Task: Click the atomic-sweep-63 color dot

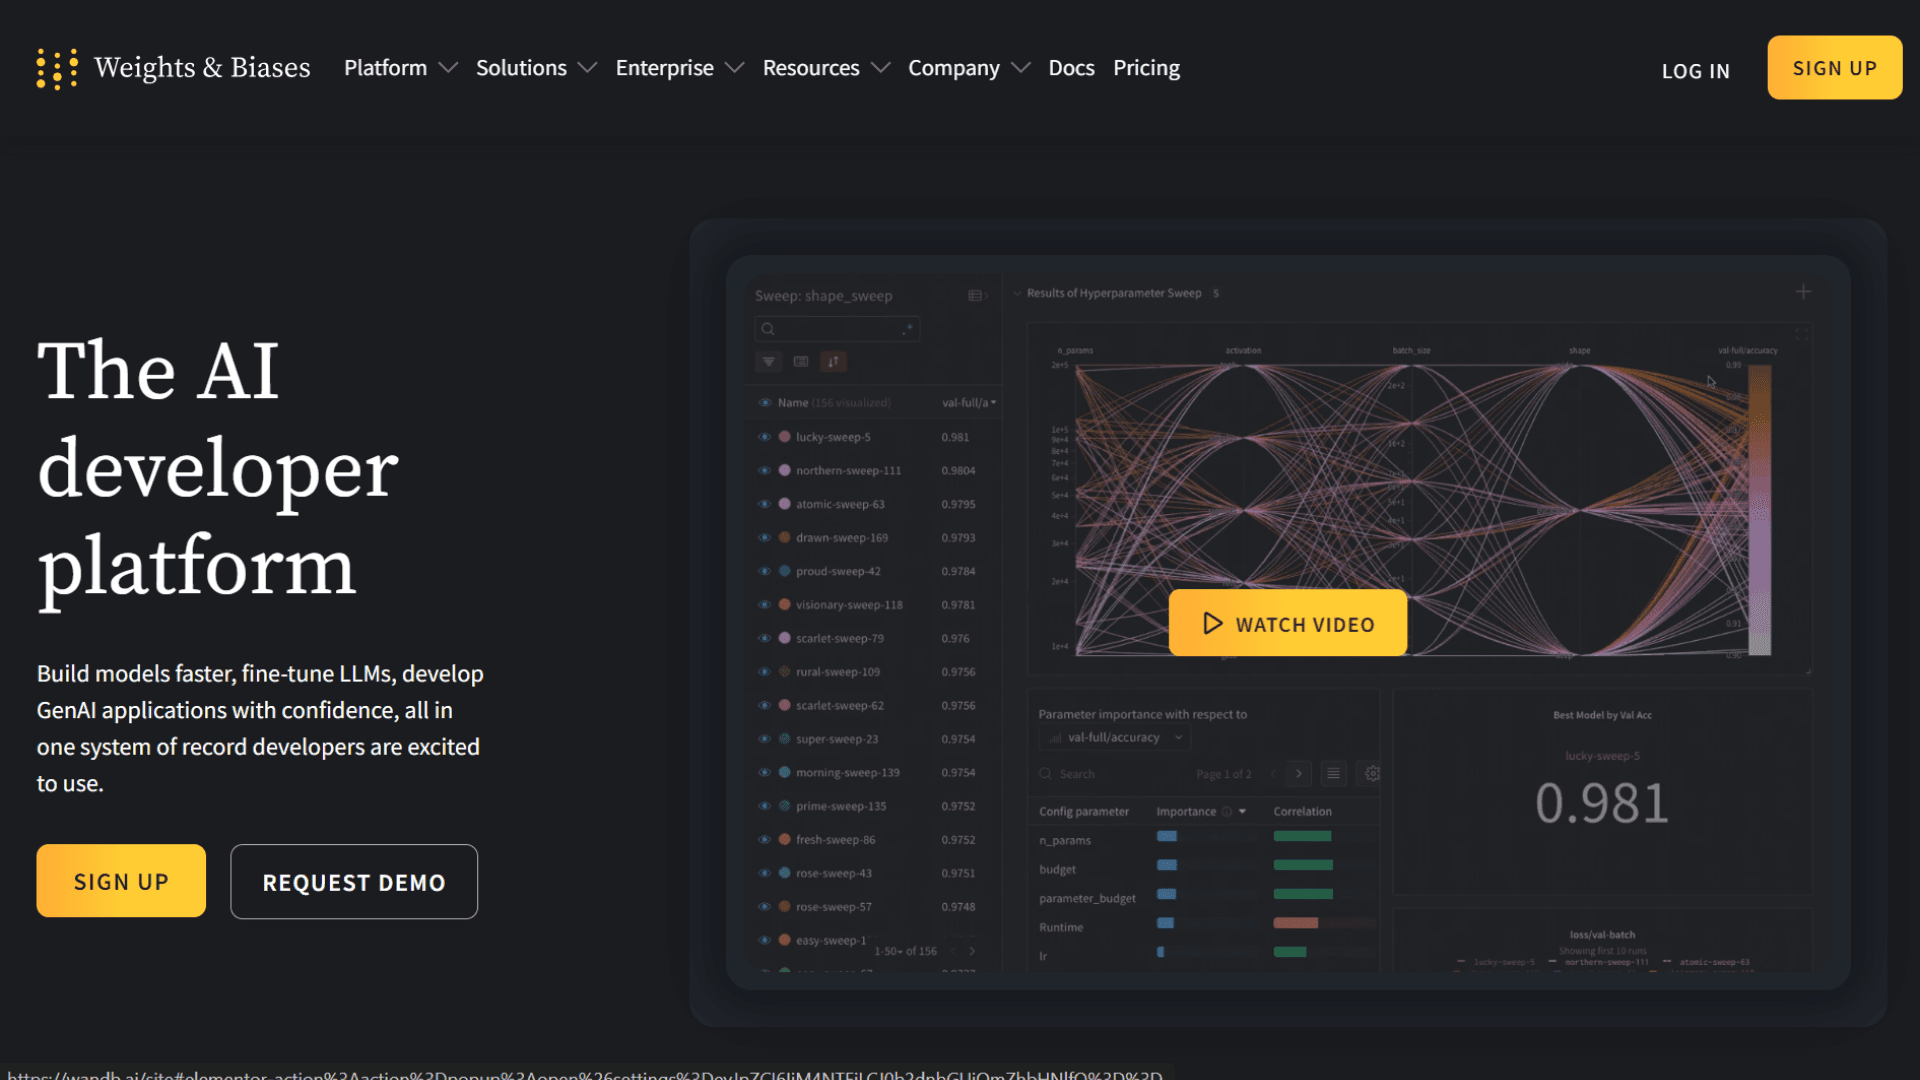Action: [x=785, y=504]
